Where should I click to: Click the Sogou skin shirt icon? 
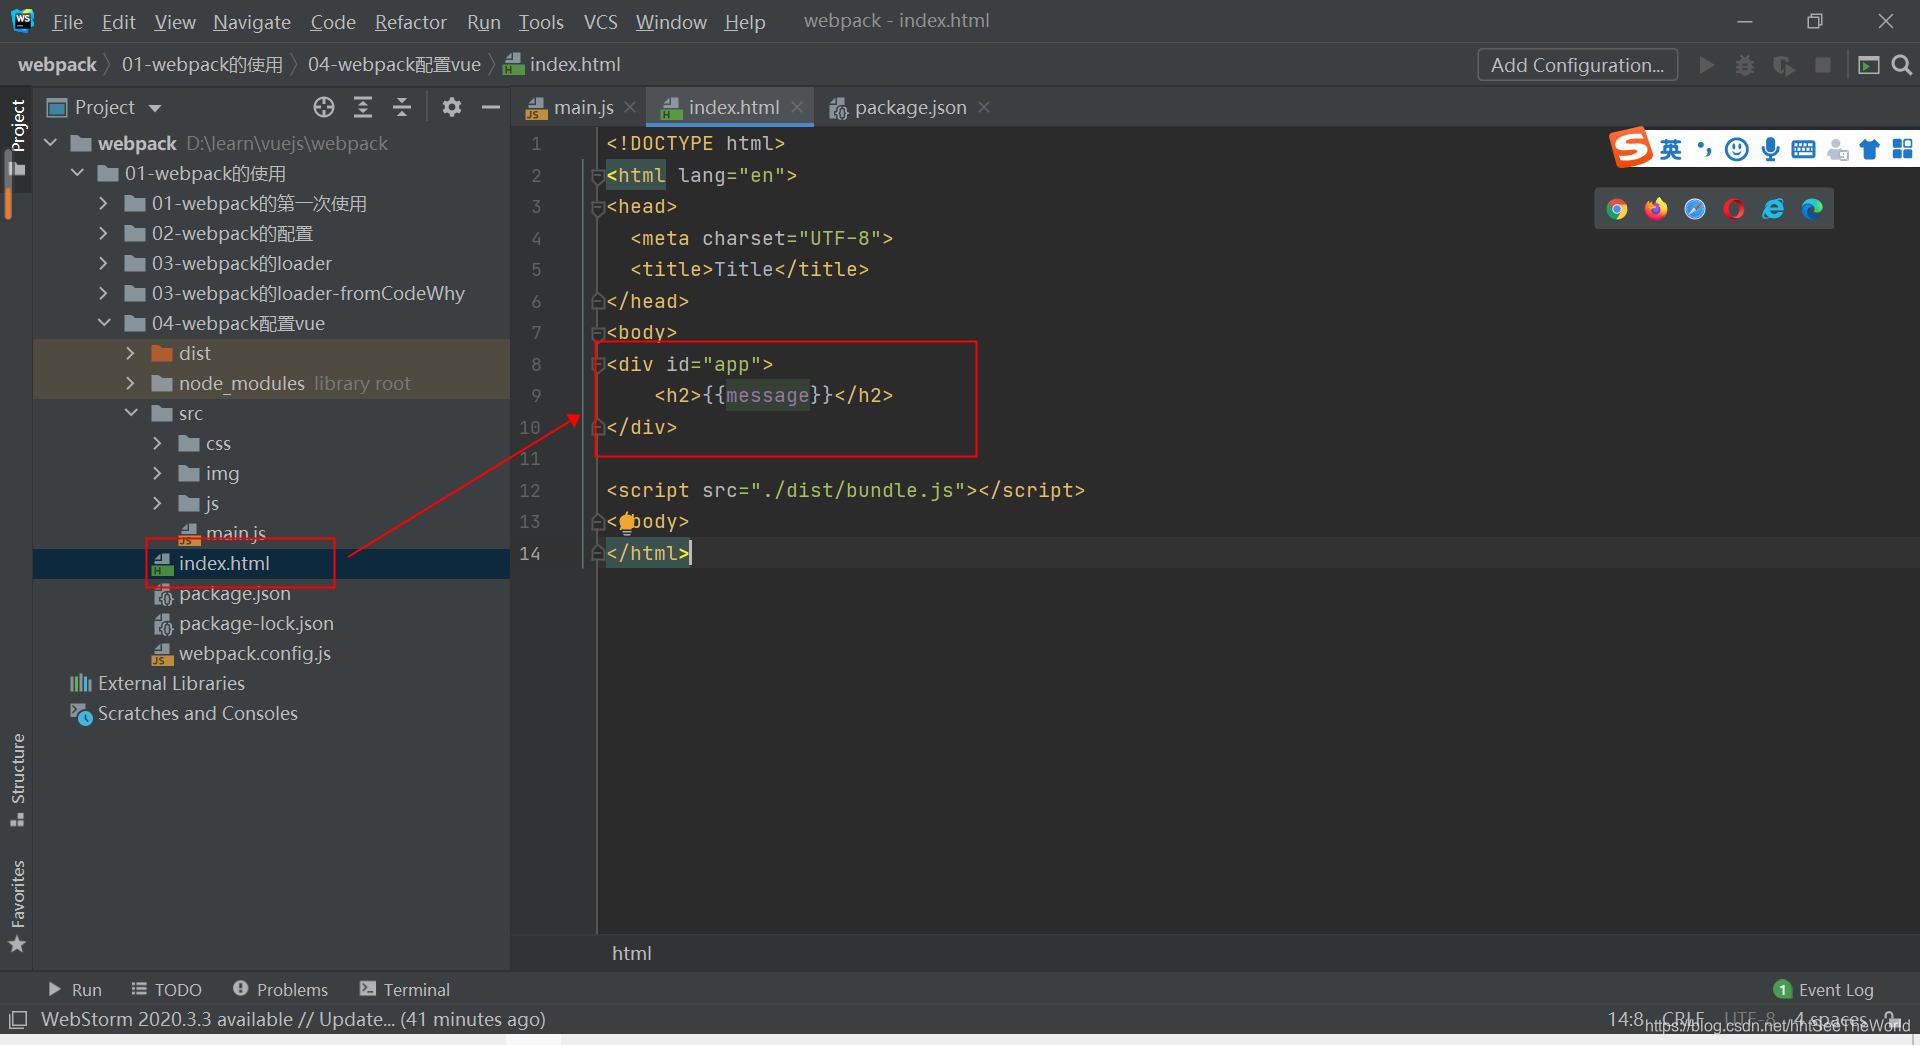(1869, 149)
